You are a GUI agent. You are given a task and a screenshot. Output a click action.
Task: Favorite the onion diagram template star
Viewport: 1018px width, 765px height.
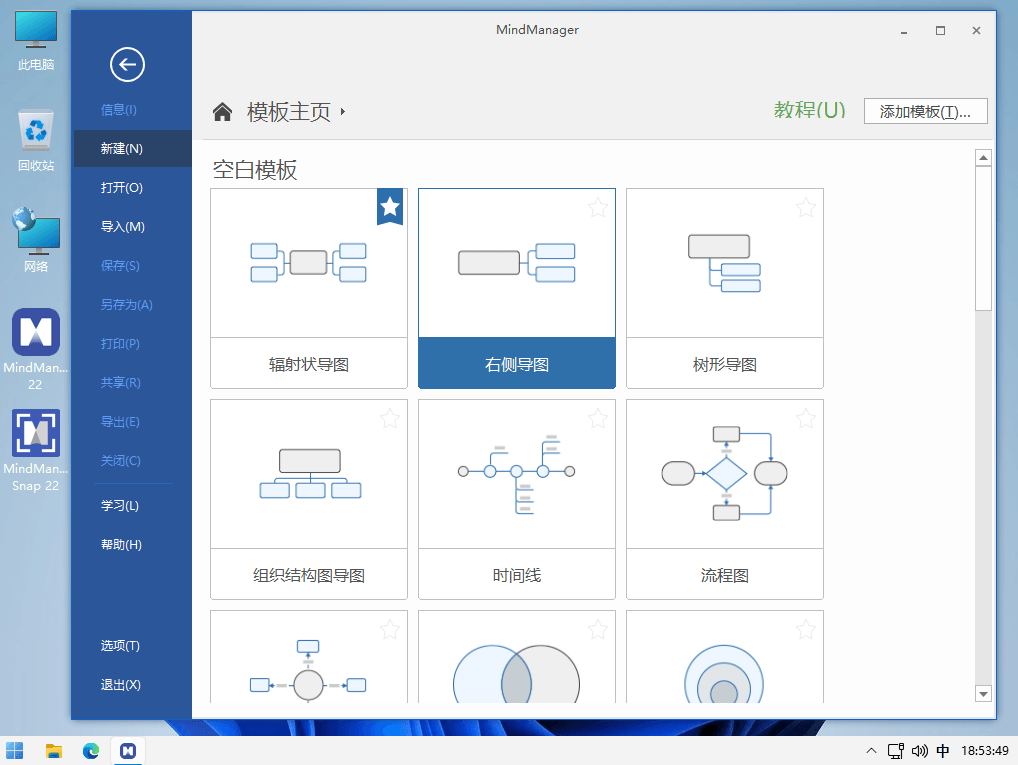point(806,629)
